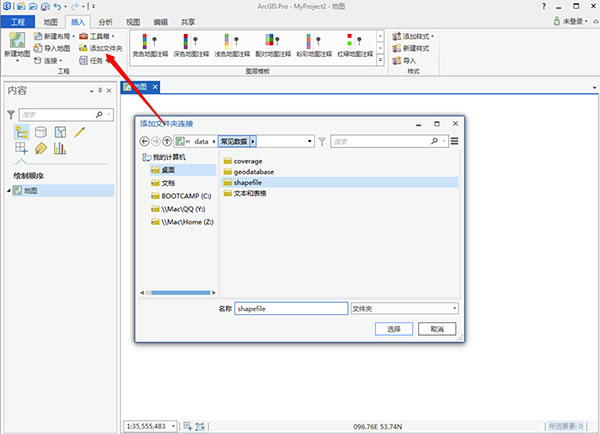Click the list by drawing order icon
This screenshot has width=600, height=434.
20,132
